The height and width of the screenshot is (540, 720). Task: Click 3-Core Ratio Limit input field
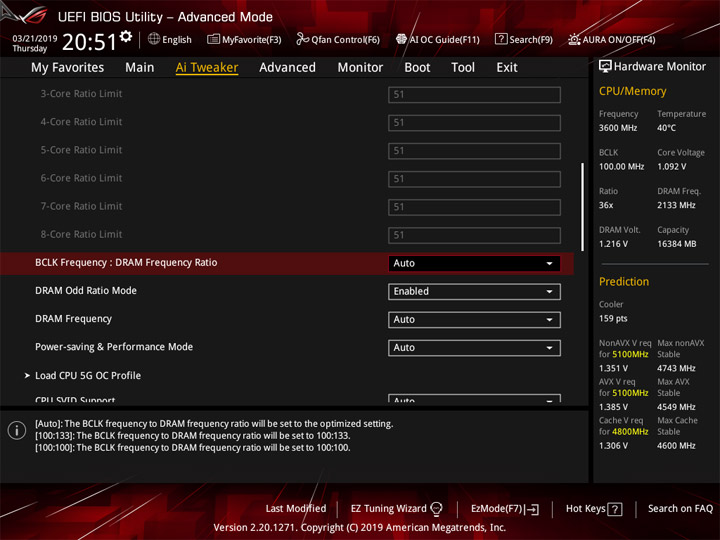point(474,95)
